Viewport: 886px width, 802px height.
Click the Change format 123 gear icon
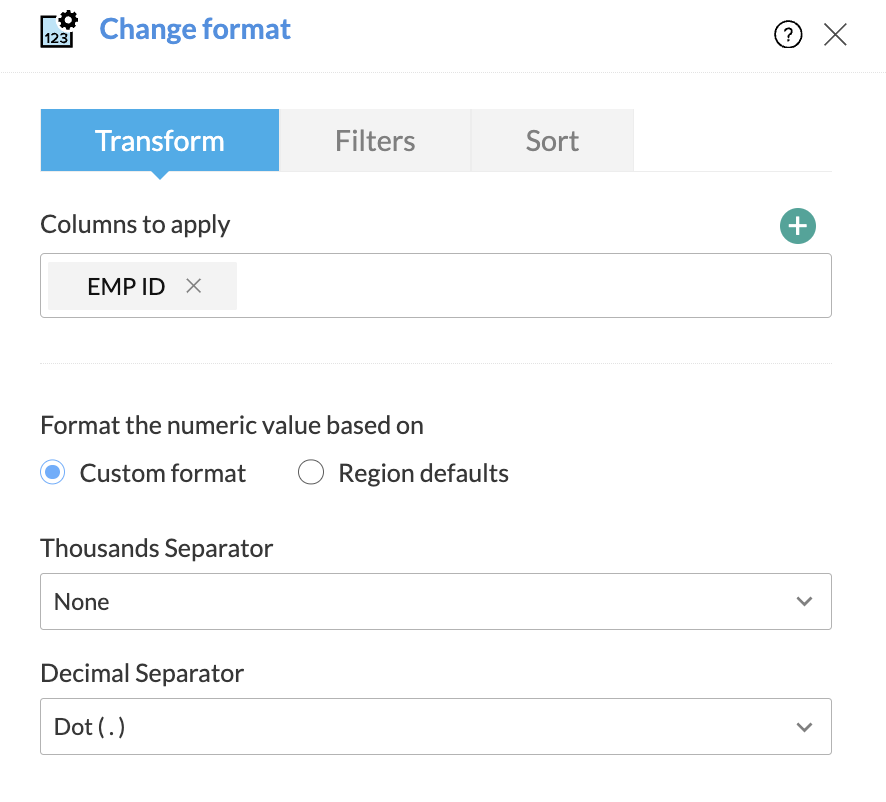[x=59, y=30]
